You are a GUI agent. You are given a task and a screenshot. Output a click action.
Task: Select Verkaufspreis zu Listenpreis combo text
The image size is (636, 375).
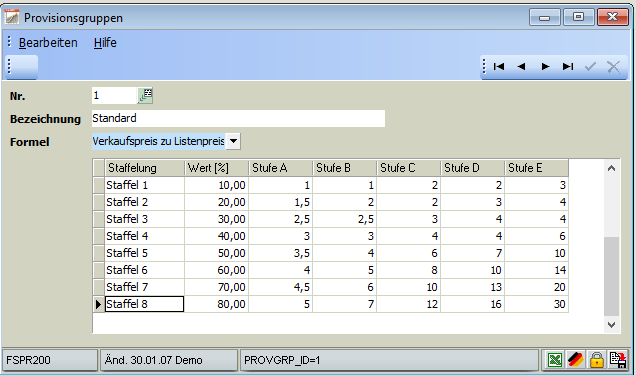click(x=159, y=141)
